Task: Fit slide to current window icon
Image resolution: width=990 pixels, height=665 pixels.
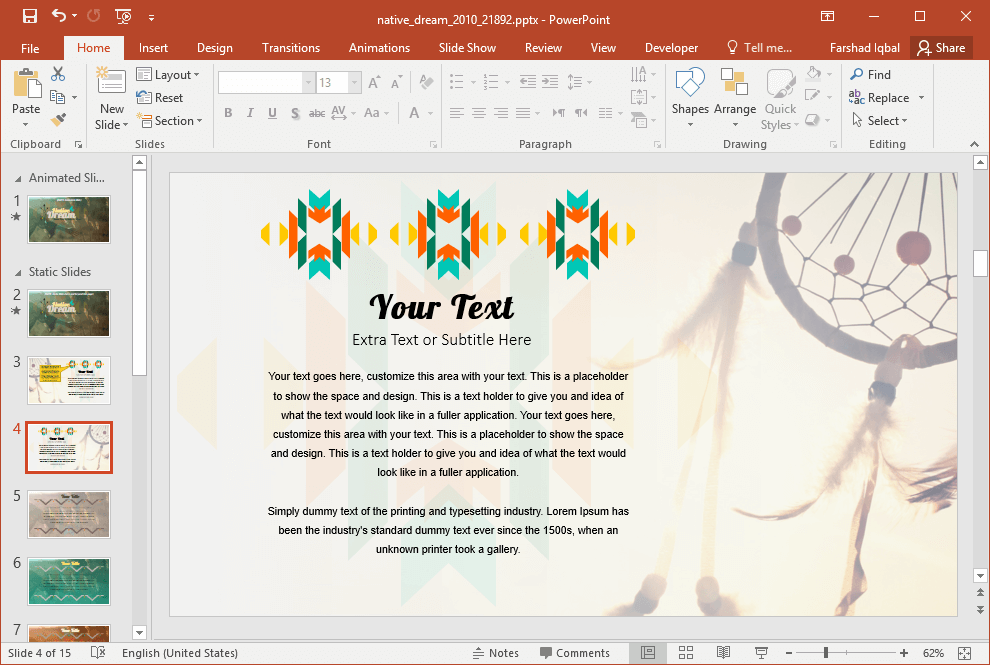Action: [964, 653]
